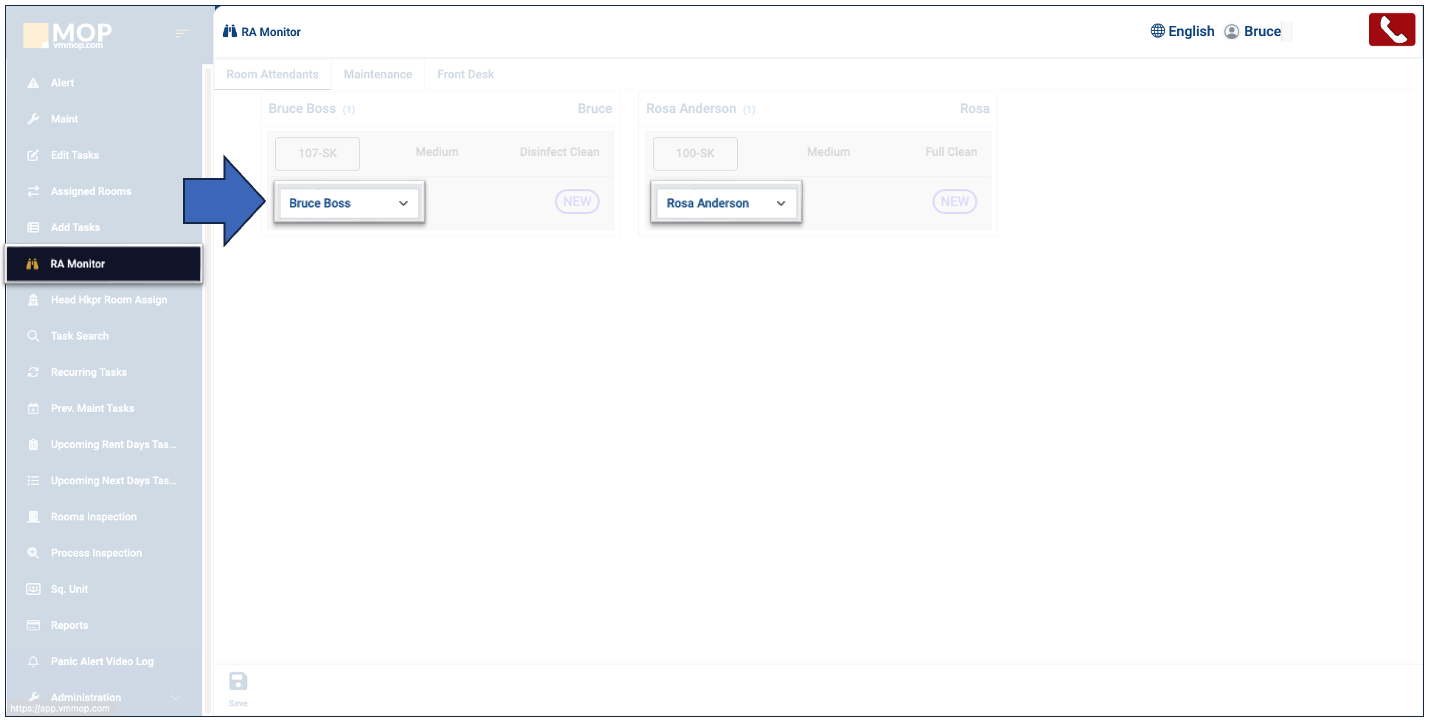Switch to the Maintenance tab

click(377, 74)
